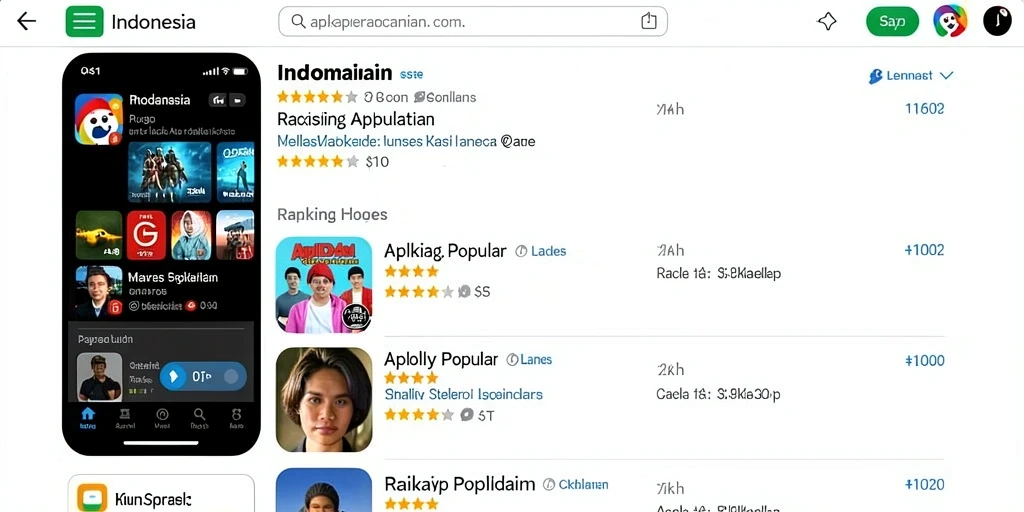This screenshot has height=512, width=1024.
Task: Click the green Sap button
Action: point(892,22)
